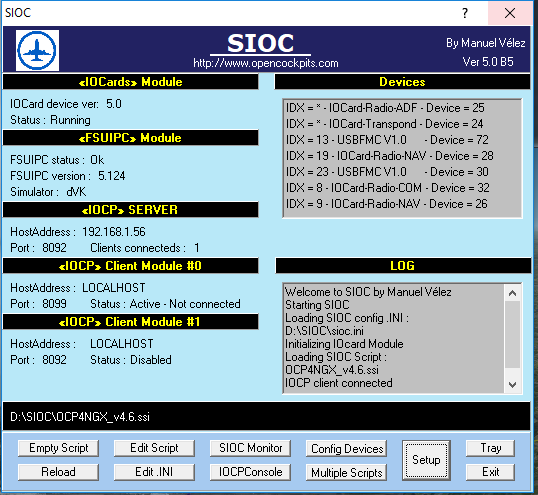
Task: Minimize SIOC to Tray
Action: point(490,448)
